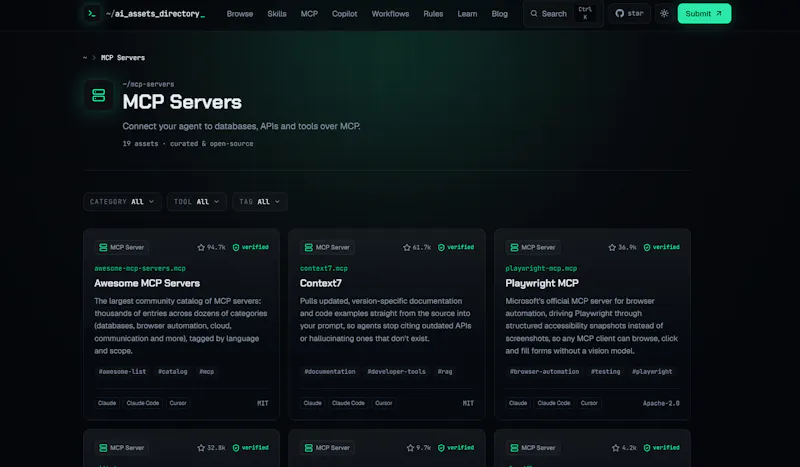
Task: Click MCP Server badge on Playwright MCP card
Action: 533,248
